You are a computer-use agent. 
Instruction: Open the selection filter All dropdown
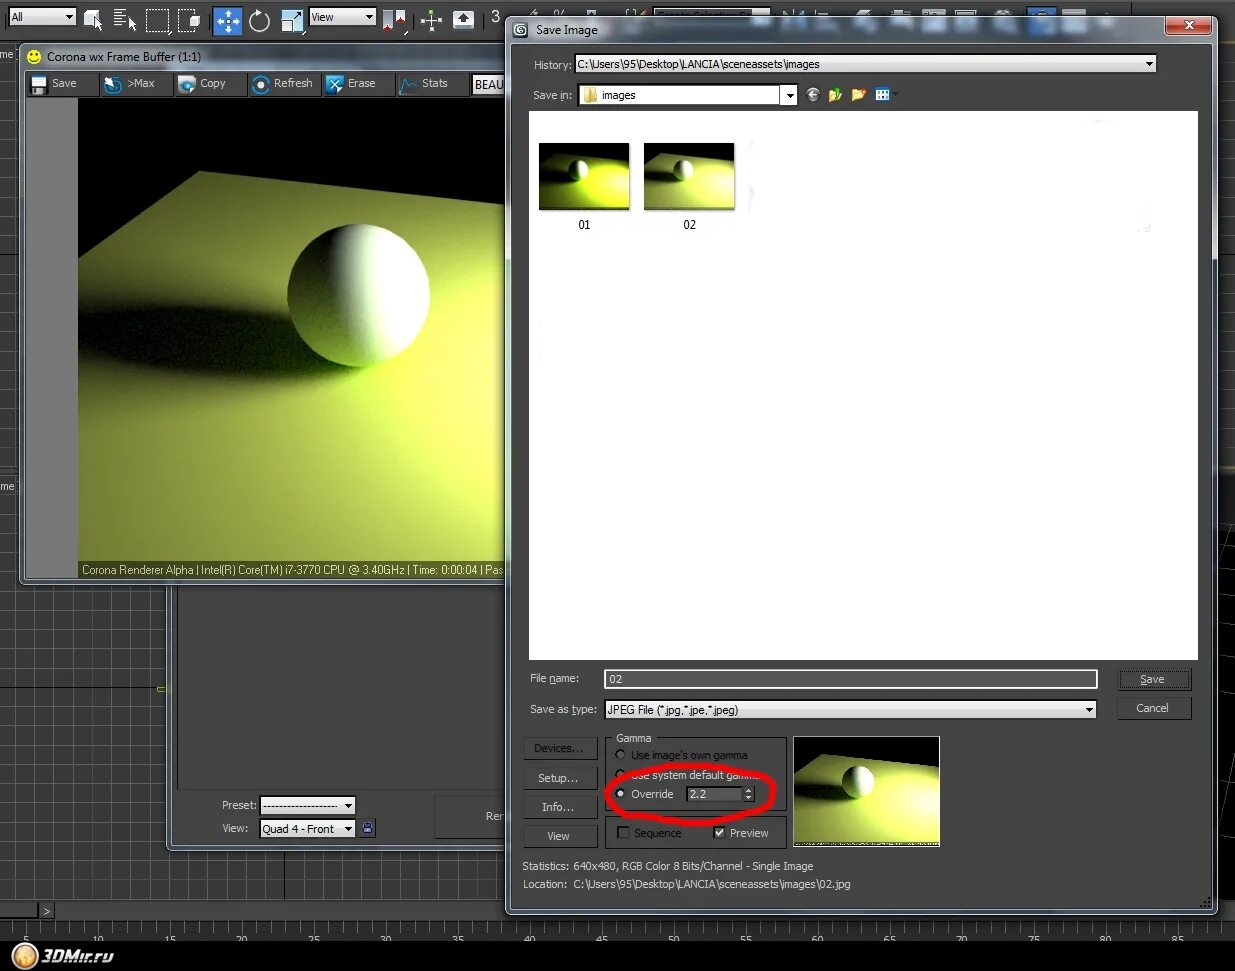click(x=42, y=17)
